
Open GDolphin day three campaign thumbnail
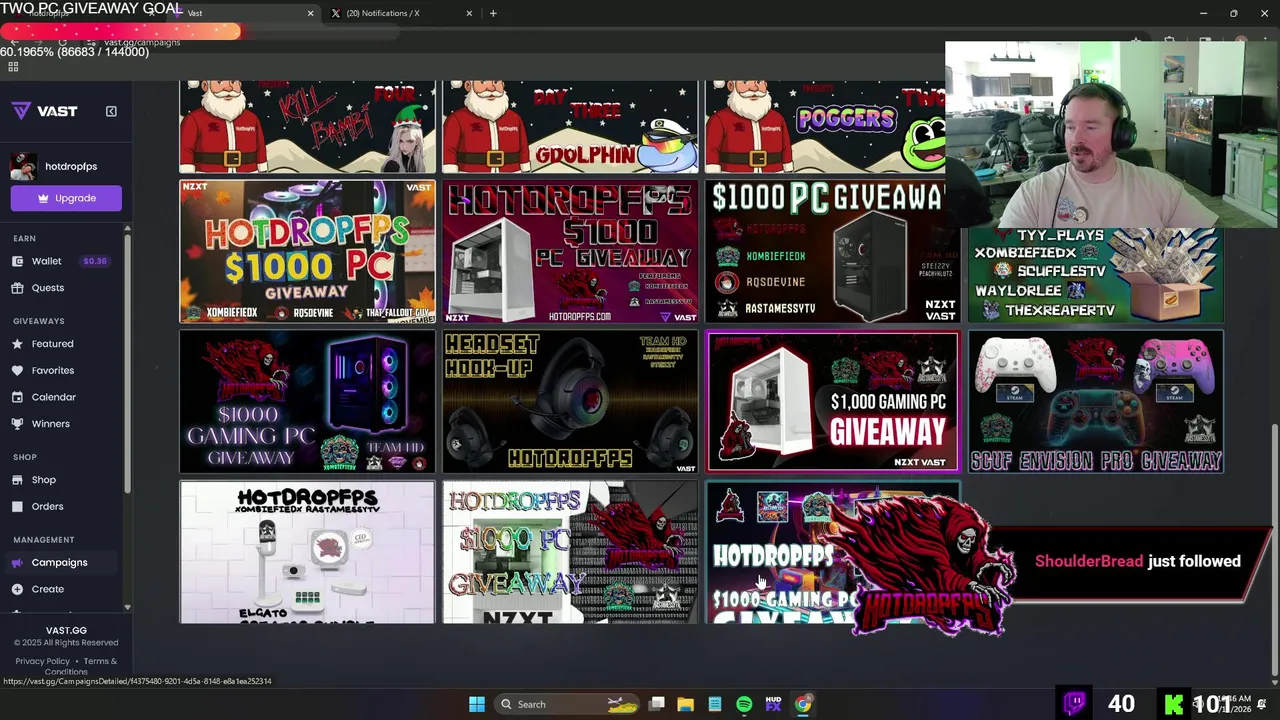[x=570, y=126]
